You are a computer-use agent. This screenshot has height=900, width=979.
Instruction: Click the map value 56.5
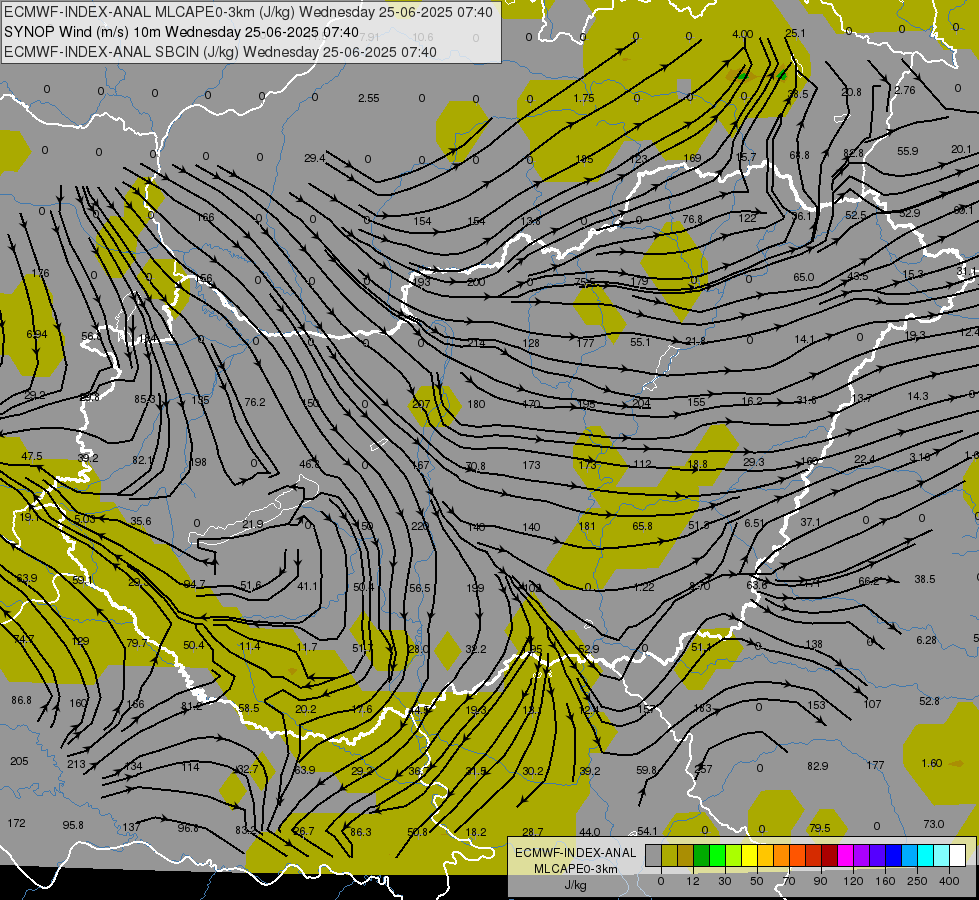[x=420, y=588]
